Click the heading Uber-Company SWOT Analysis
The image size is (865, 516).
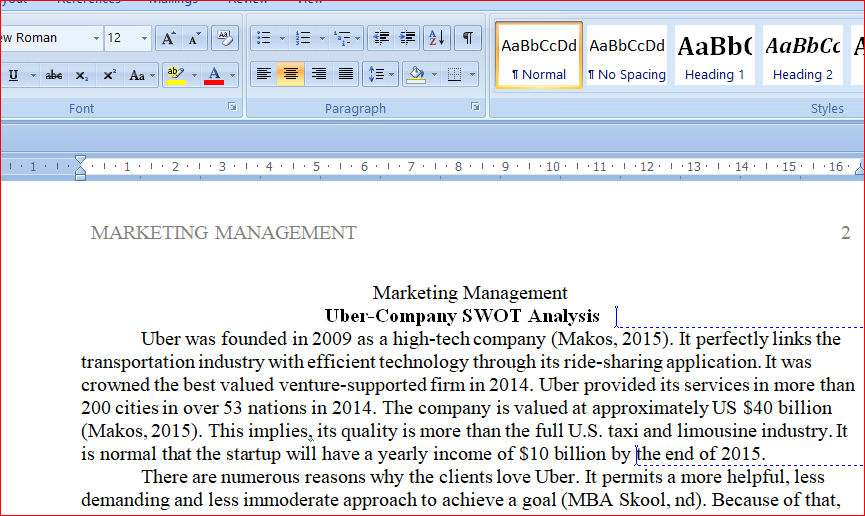pyautogui.click(x=462, y=316)
